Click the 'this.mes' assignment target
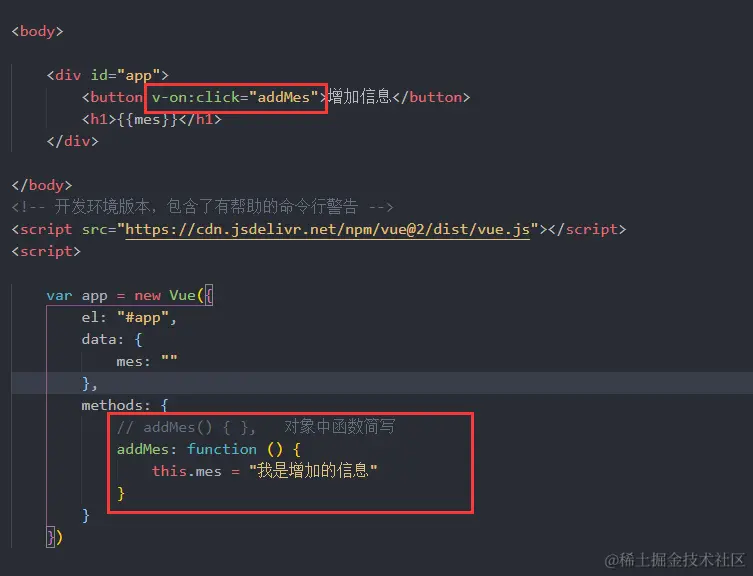The width and height of the screenshot is (753, 576). [187, 471]
